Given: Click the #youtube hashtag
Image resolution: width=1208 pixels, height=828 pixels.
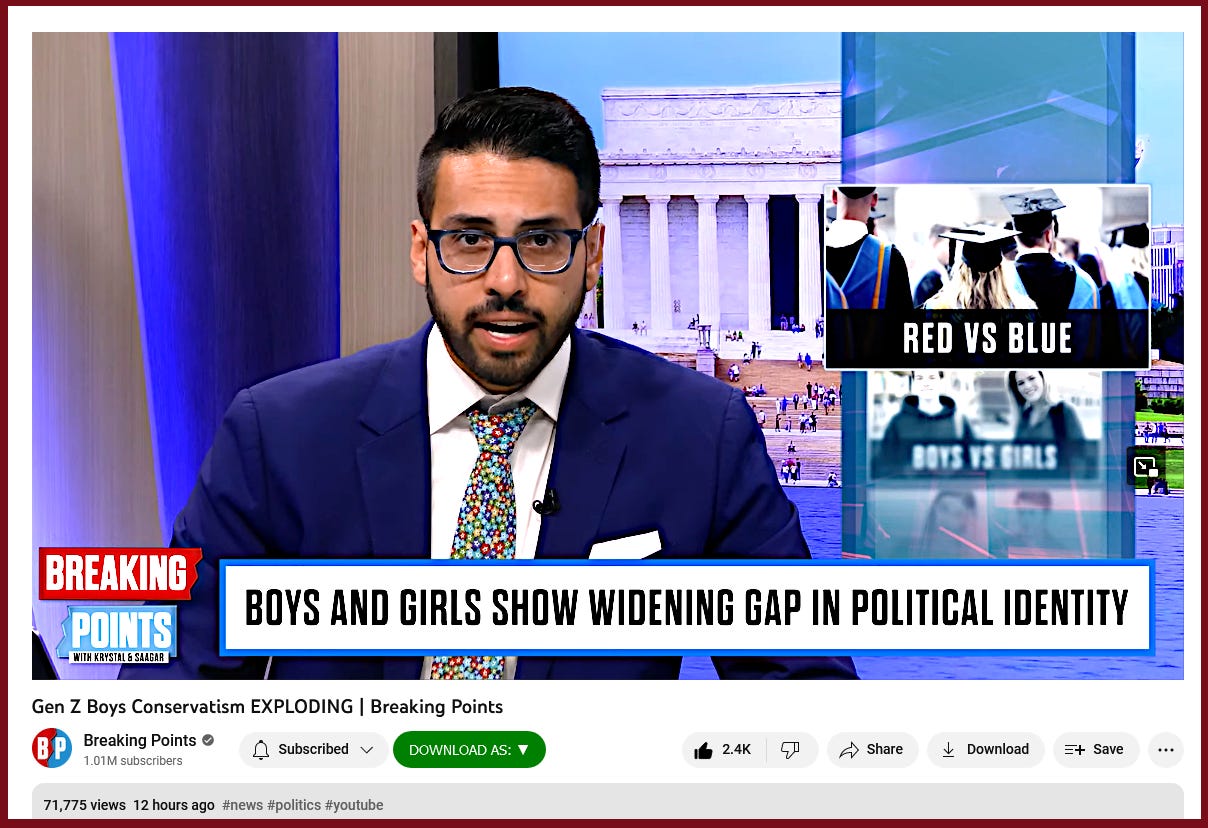Looking at the screenshot, I should (354, 805).
